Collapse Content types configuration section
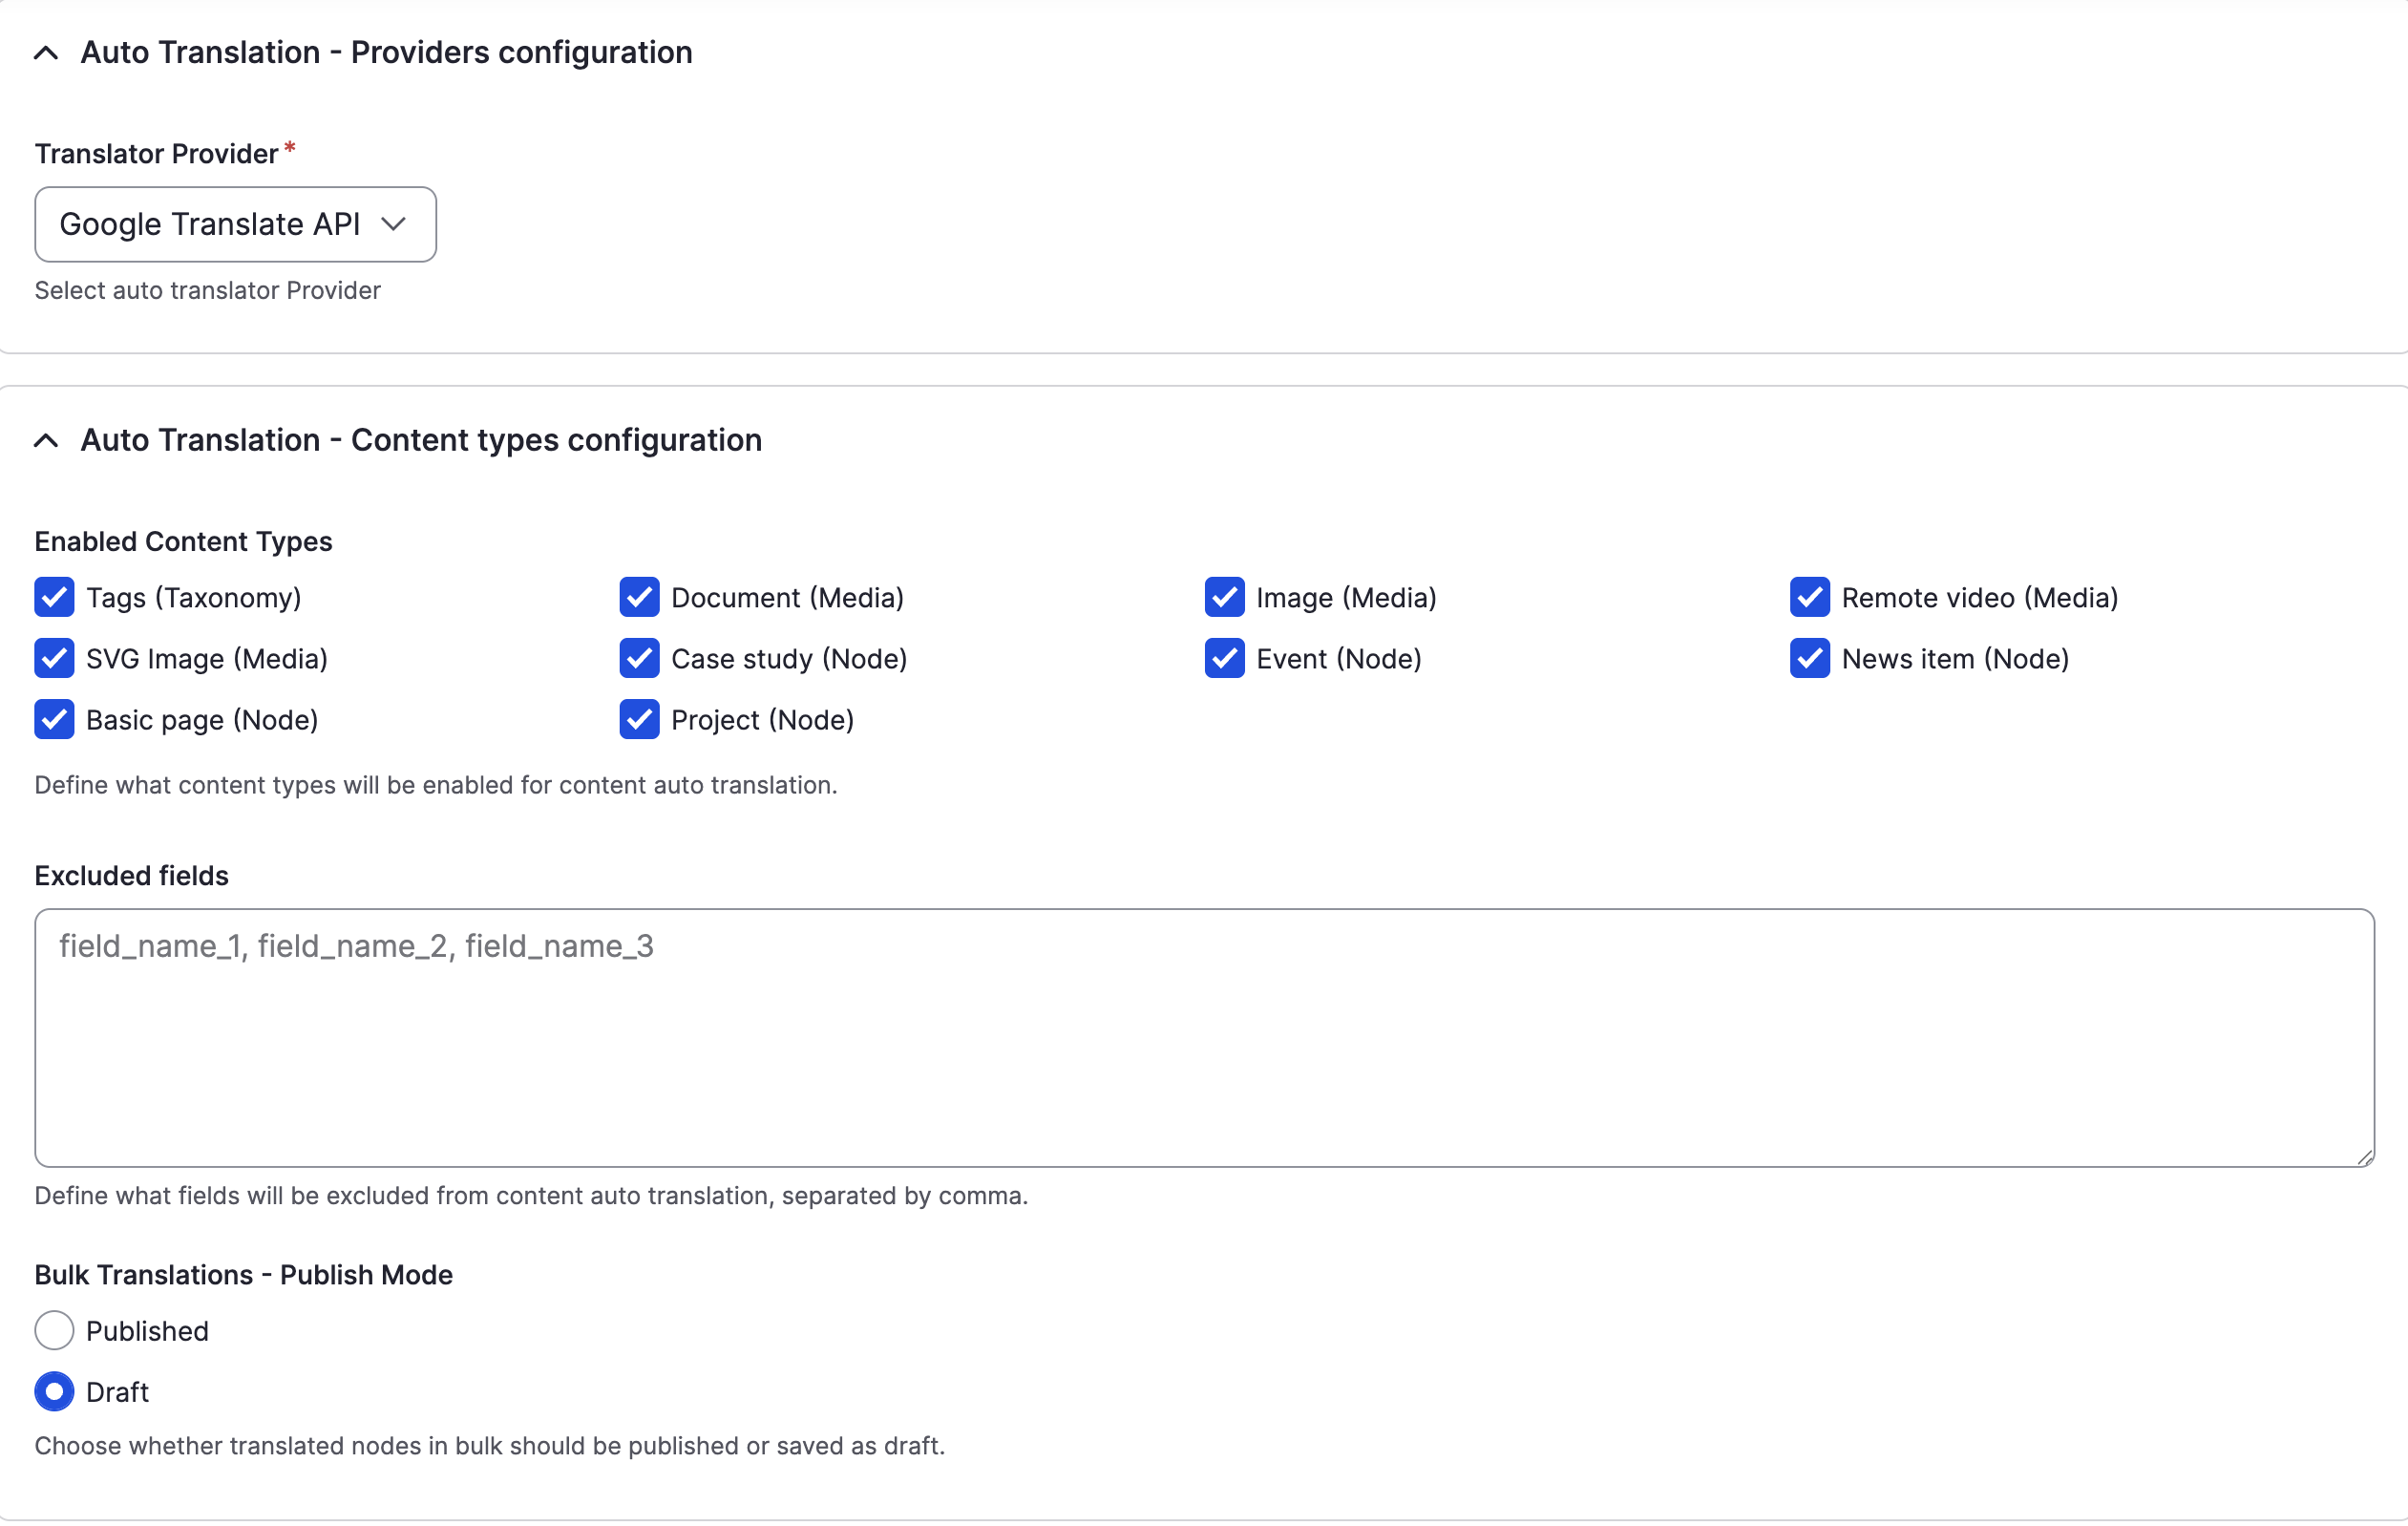2408x1526 pixels. click(x=46, y=441)
